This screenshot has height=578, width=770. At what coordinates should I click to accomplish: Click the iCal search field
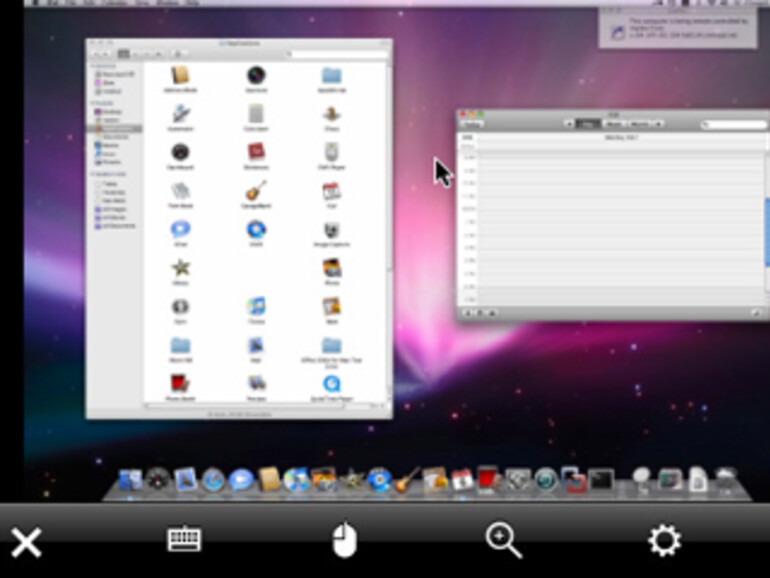[733, 124]
